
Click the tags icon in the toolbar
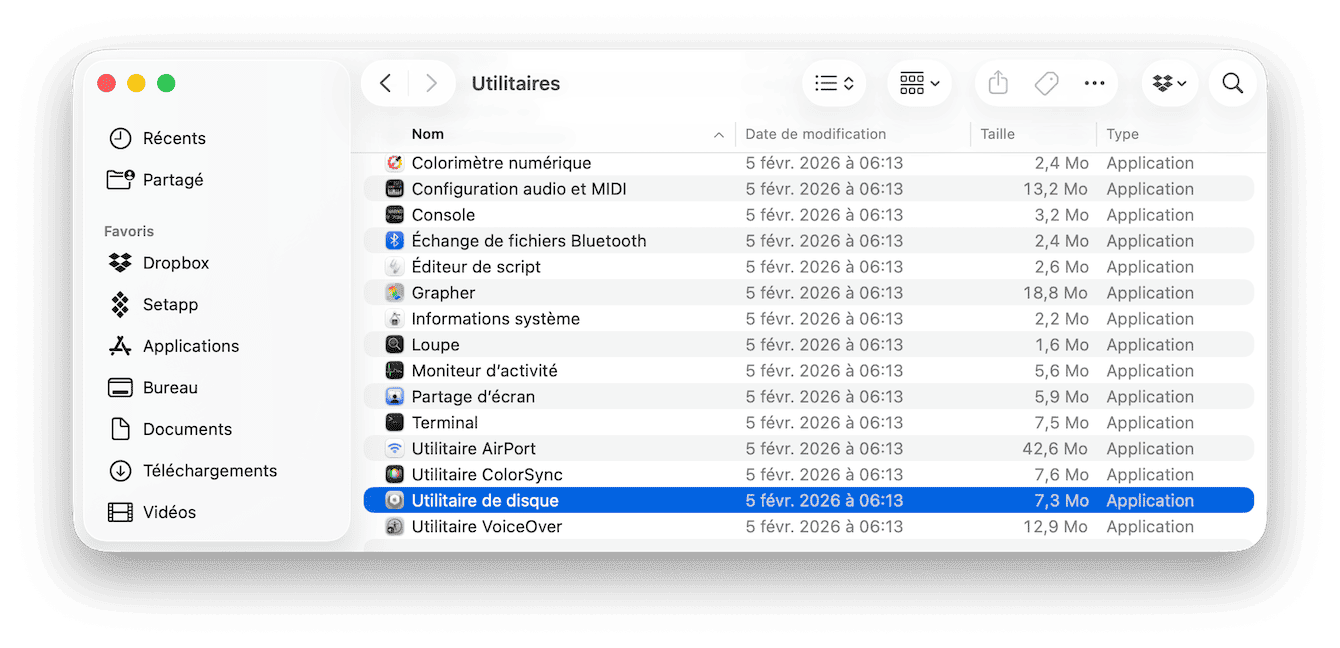pos(1046,83)
